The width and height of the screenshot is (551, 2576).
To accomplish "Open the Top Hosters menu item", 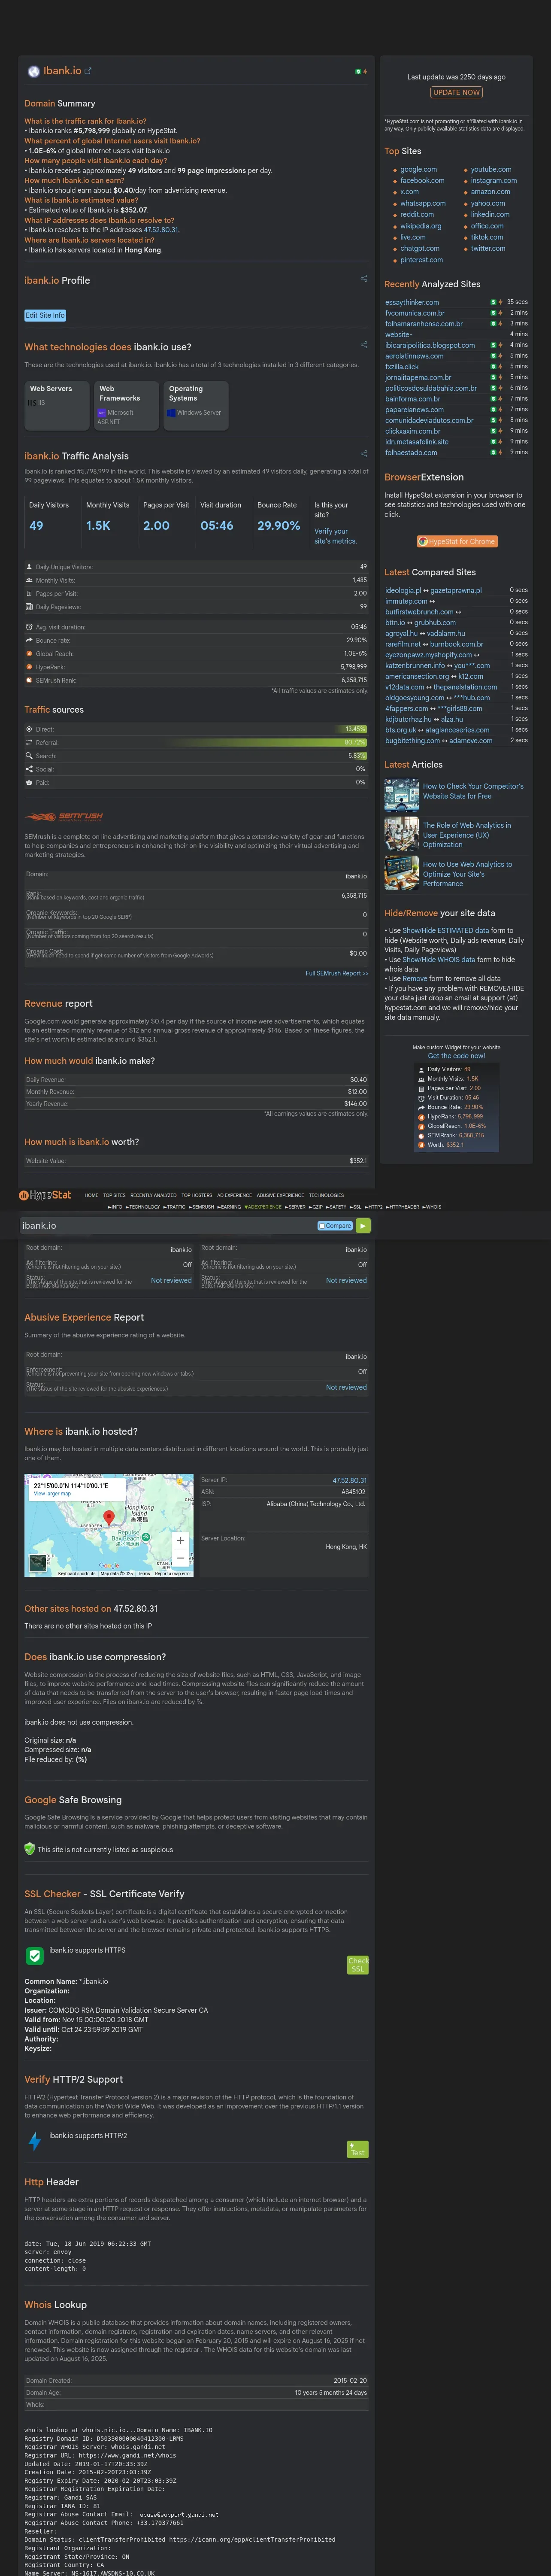I will pyautogui.click(x=197, y=1195).
